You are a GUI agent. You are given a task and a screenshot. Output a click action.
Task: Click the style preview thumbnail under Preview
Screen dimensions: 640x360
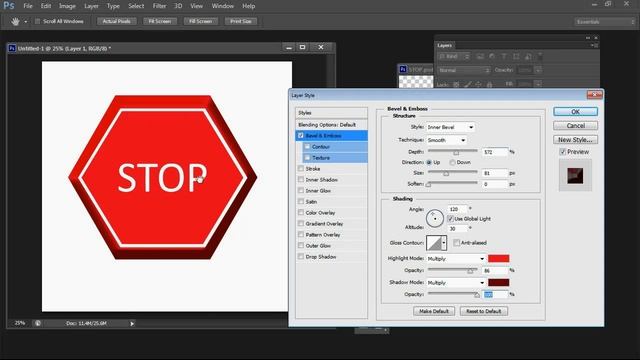(x=575, y=176)
